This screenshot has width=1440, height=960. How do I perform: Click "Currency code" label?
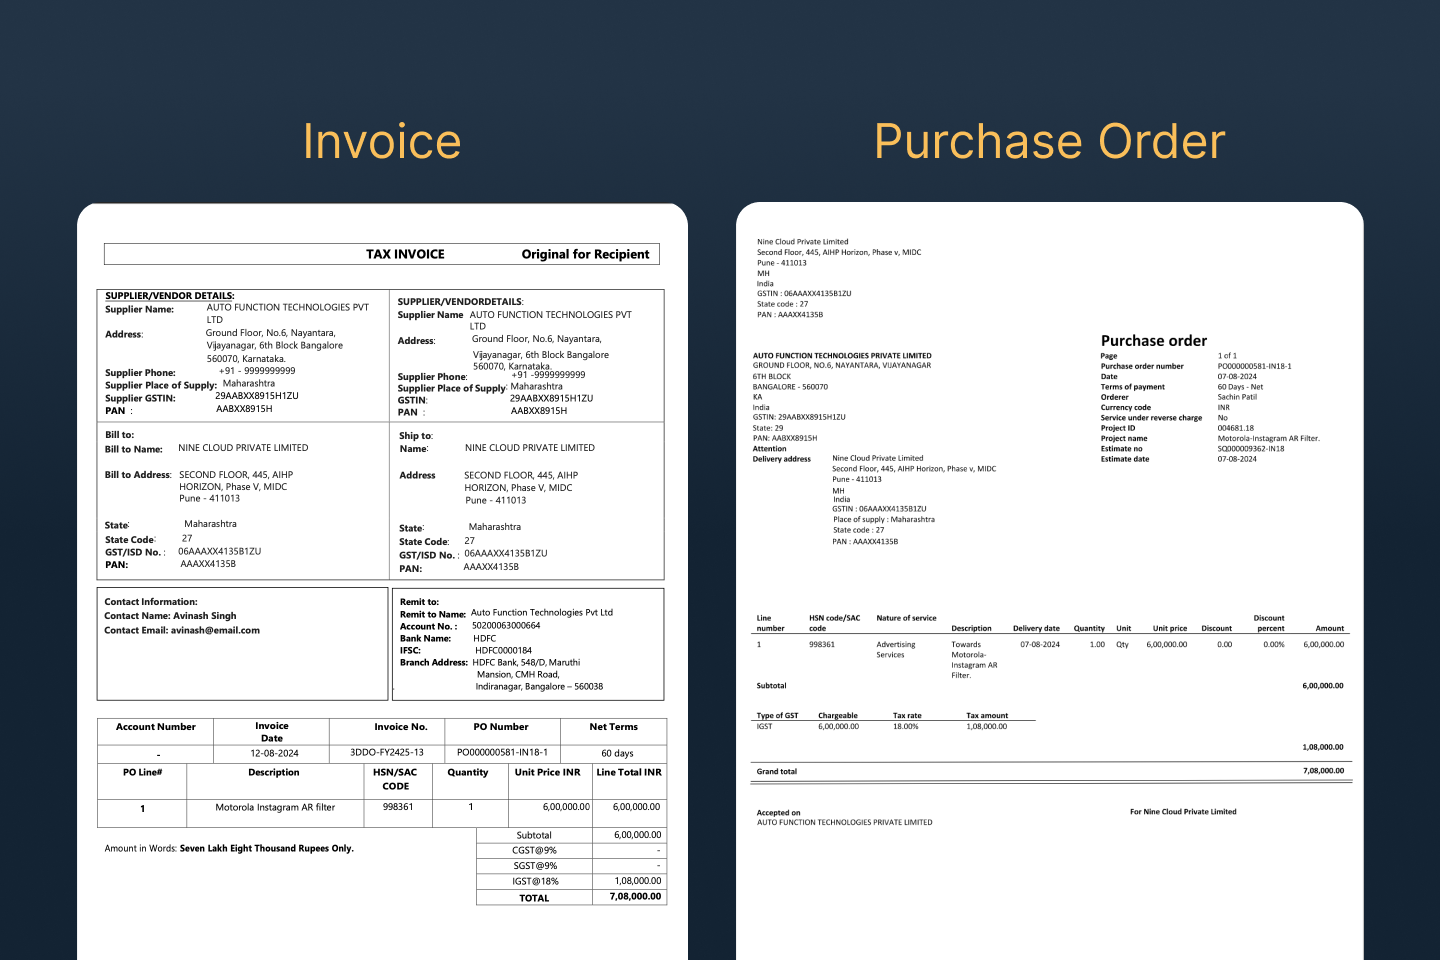click(x=1126, y=408)
